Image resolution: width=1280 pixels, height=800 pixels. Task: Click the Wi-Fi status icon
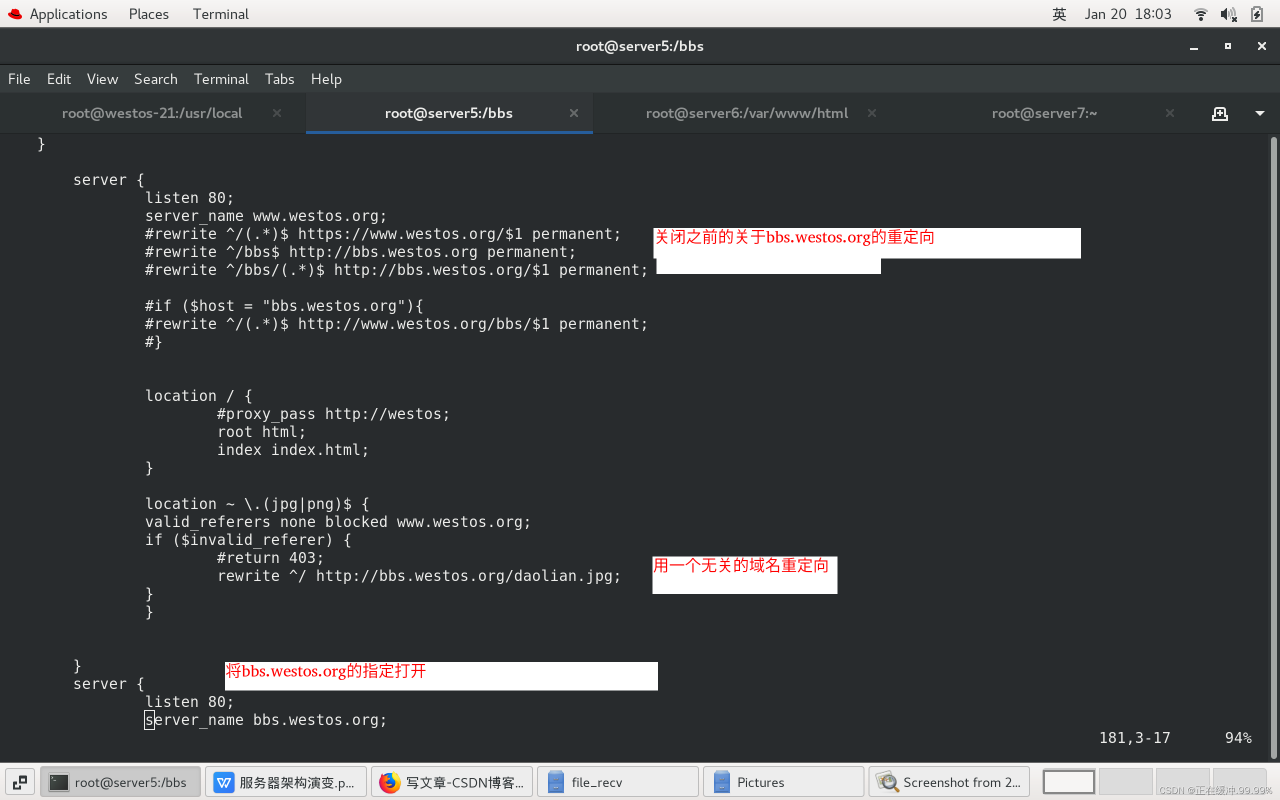pyautogui.click(x=1201, y=14)
